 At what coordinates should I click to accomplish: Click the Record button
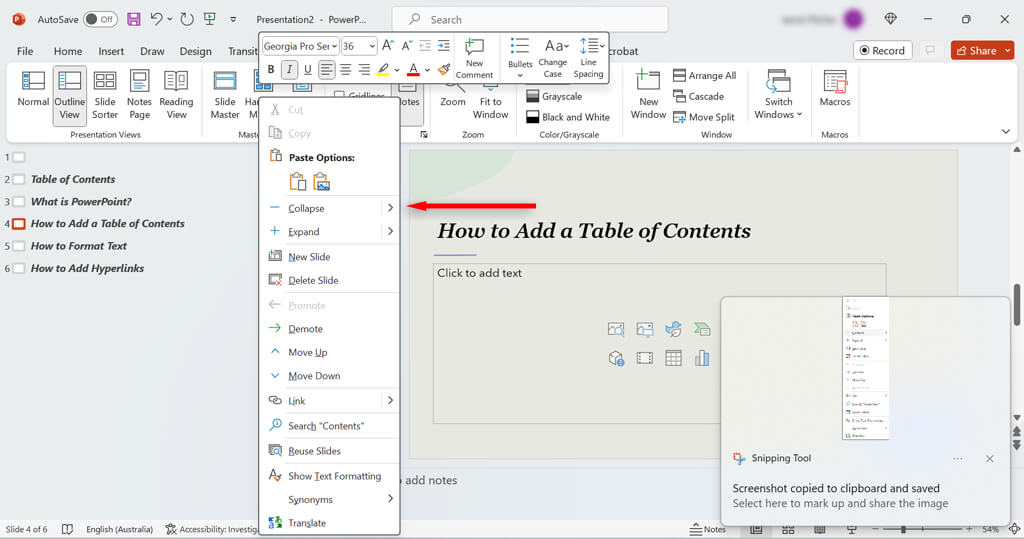880,50
